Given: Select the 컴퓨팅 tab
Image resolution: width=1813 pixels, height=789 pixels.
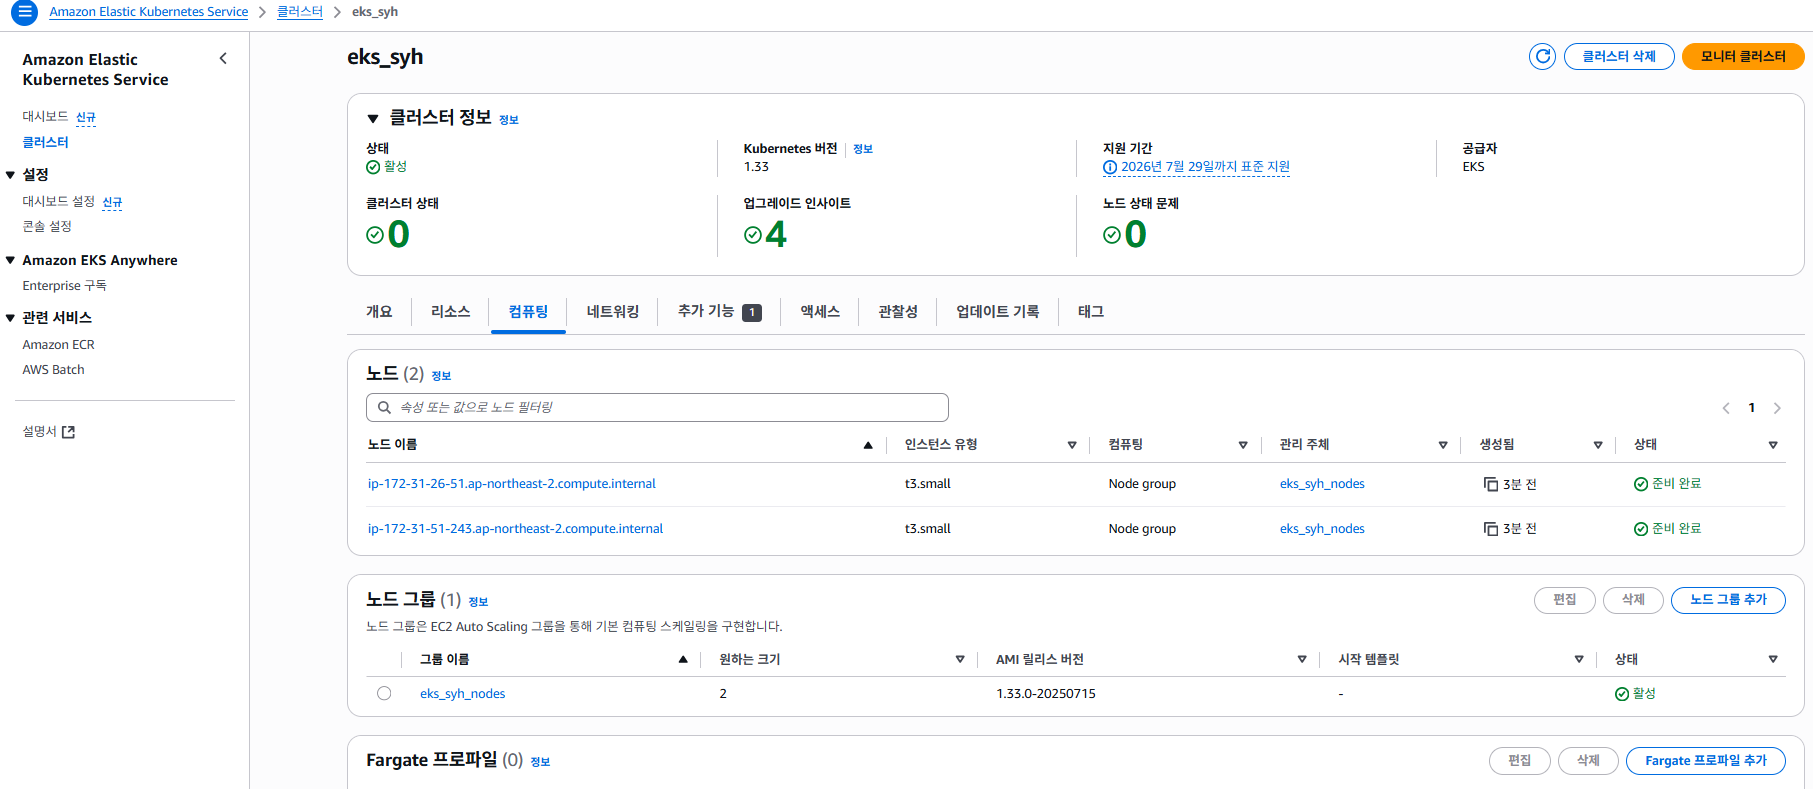Looking at the screenshot, I should [528, 312].
